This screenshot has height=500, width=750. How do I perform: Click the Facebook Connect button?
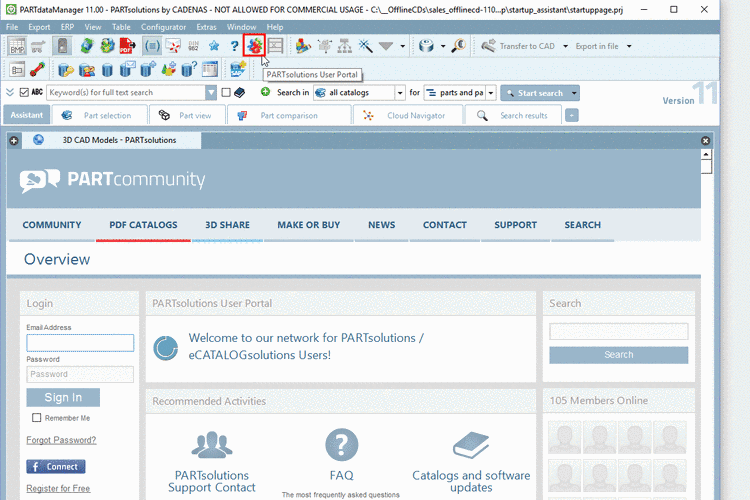coord(56,467)
